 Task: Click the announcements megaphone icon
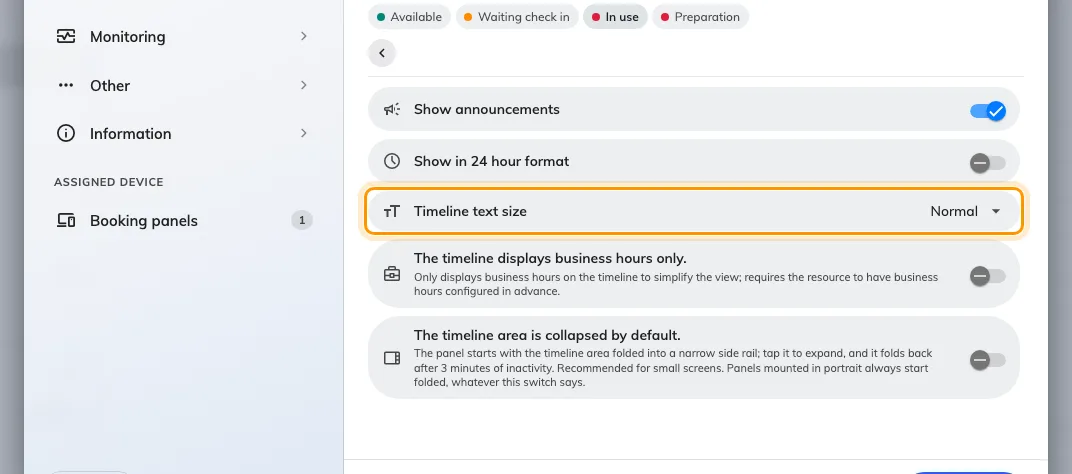(x=392, y=109)
